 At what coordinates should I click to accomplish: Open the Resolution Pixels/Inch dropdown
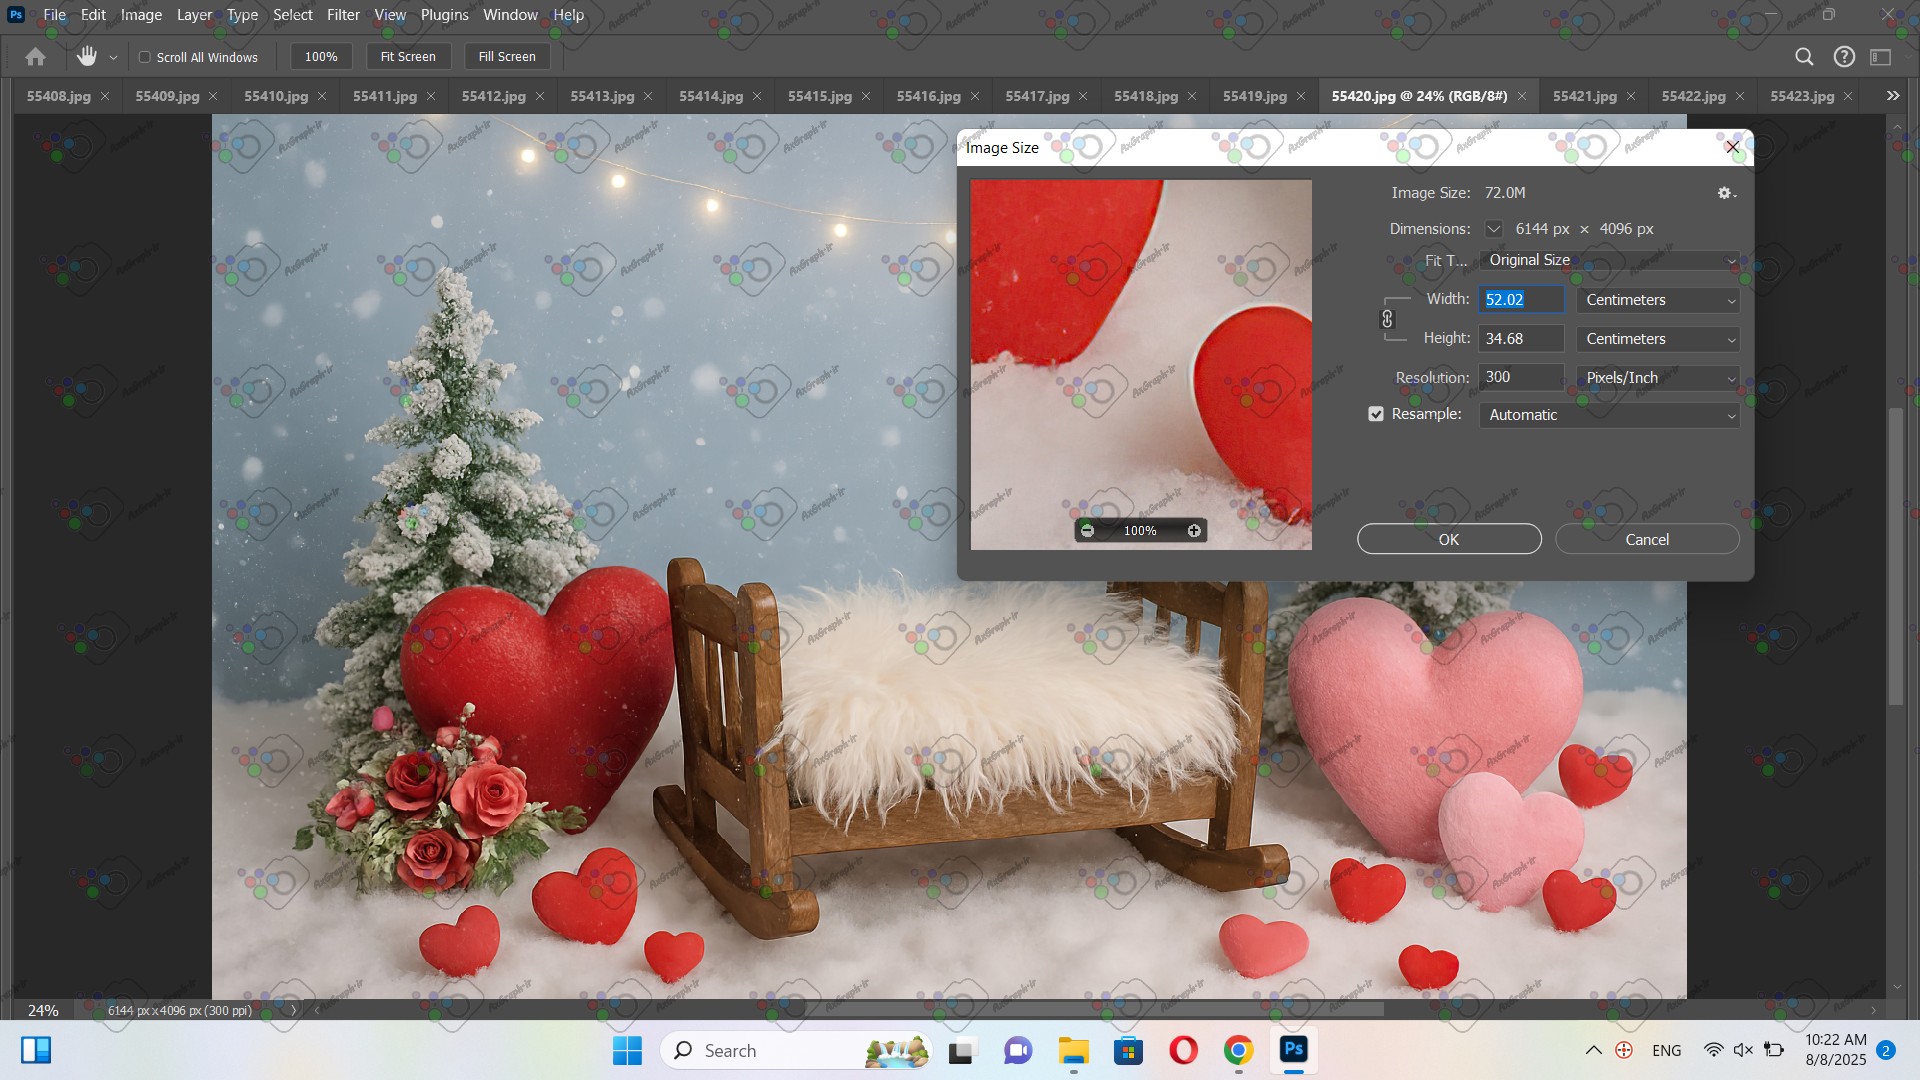coord(1658,378)
